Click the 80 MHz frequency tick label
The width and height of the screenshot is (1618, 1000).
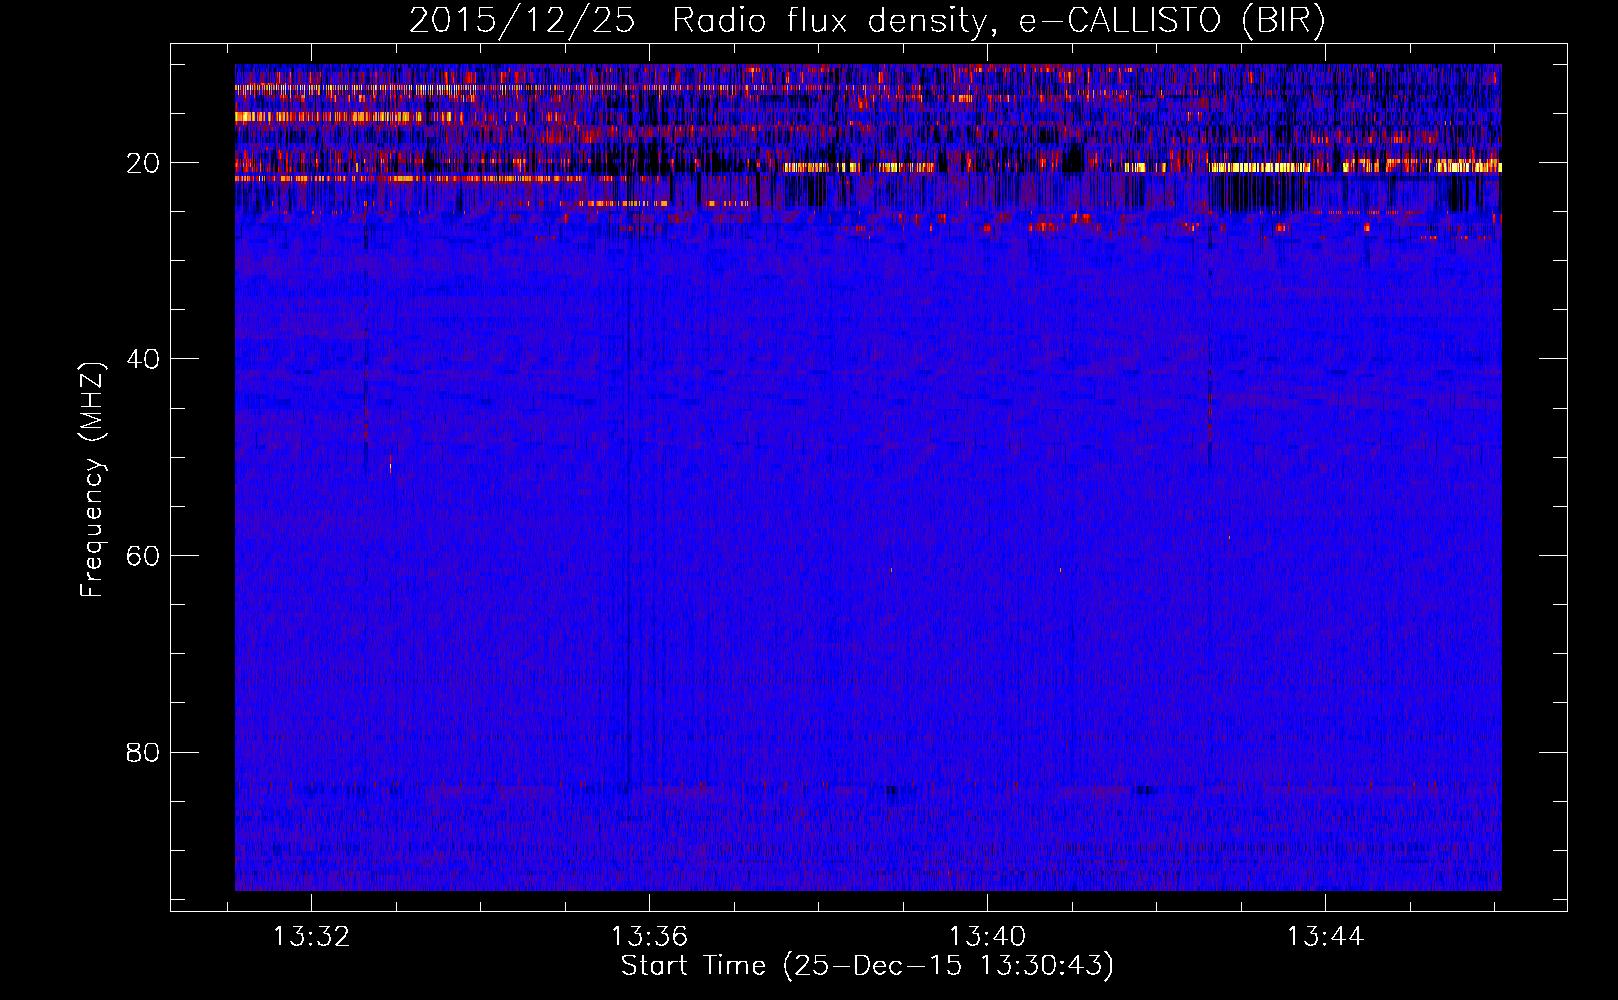coord(144,752)
